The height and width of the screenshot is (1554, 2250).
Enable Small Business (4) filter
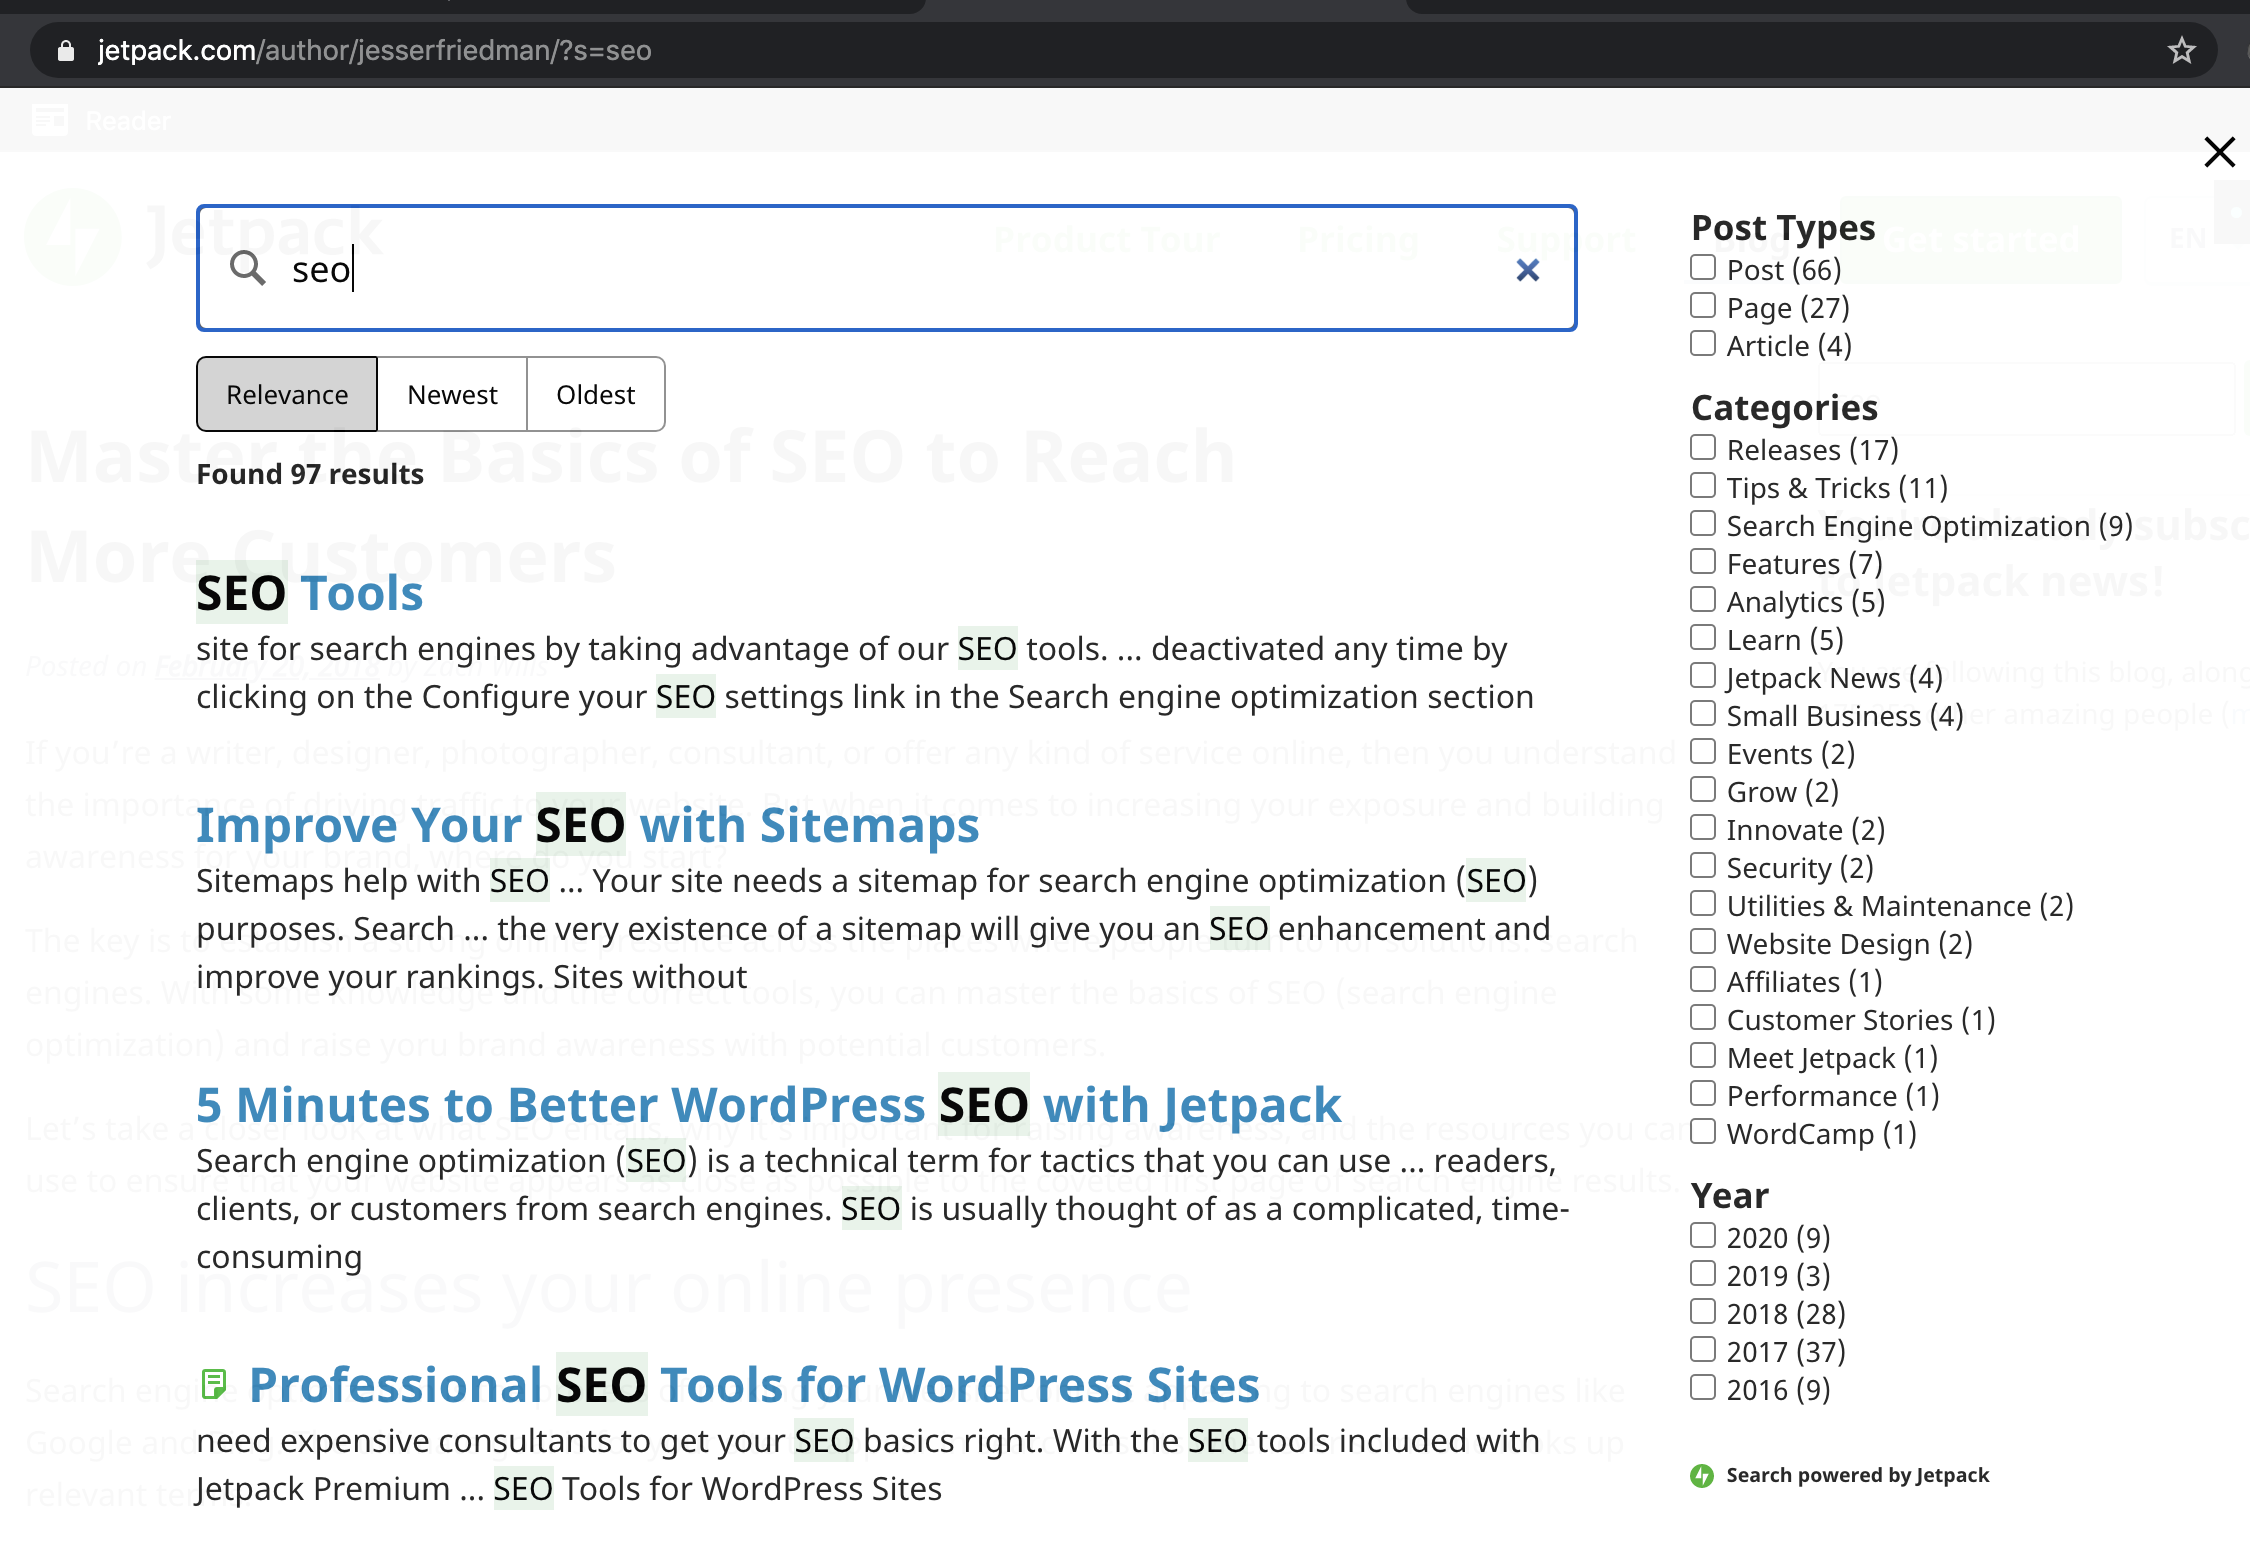[1703, 714]
